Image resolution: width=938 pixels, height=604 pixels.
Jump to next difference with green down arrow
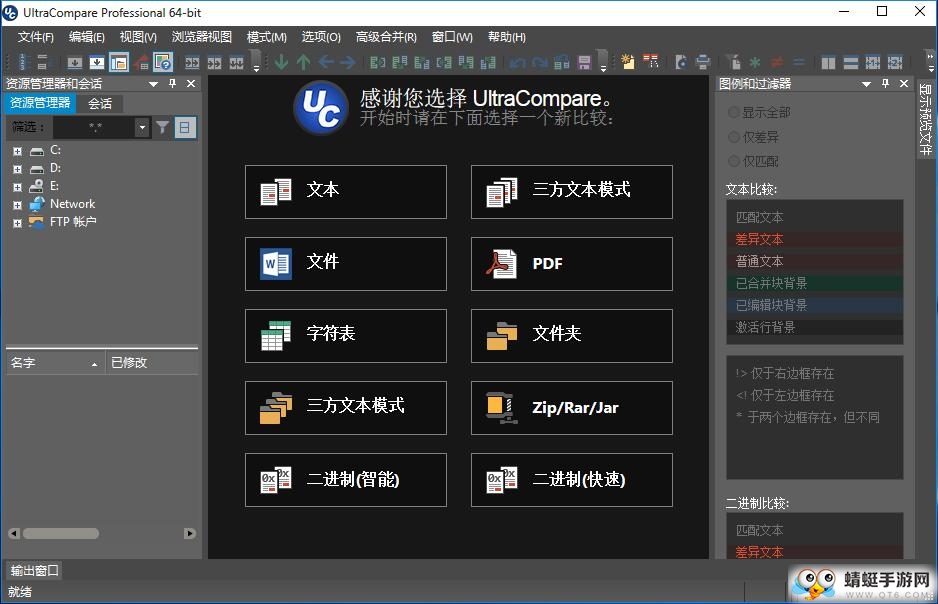click(281, 62)
